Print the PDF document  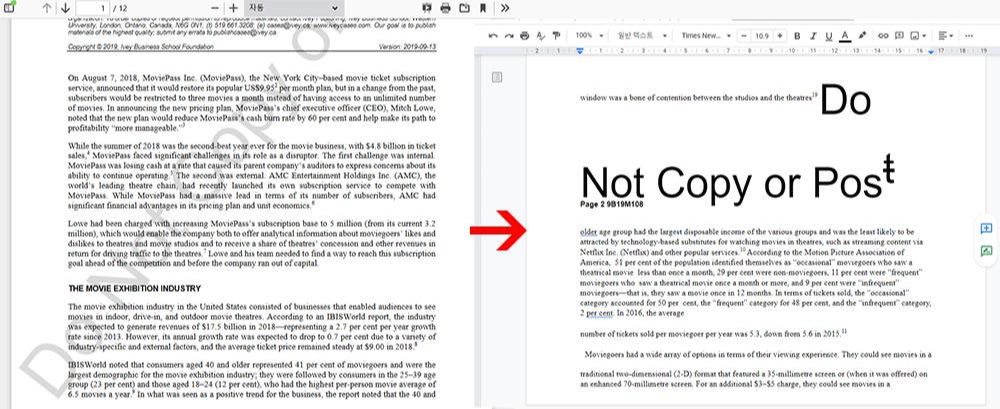445,8
